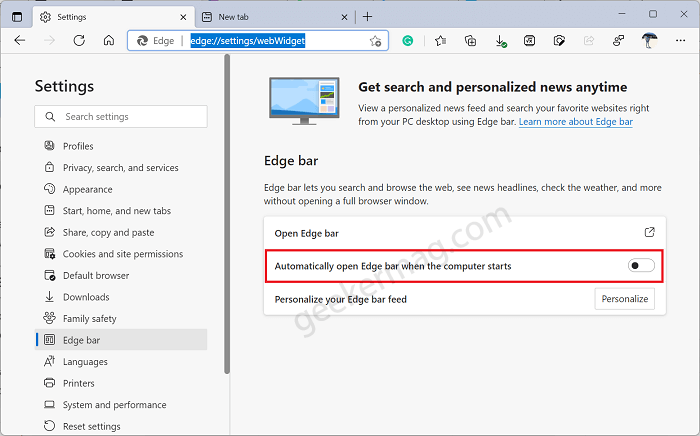Open Learn more about Edge bar link
Screen dimensions: 700x436
click(575, 122)
